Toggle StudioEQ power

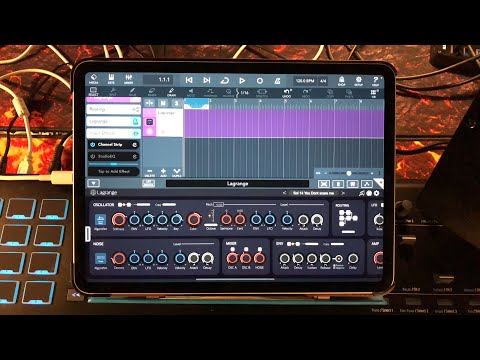click(x=93, y=156)
